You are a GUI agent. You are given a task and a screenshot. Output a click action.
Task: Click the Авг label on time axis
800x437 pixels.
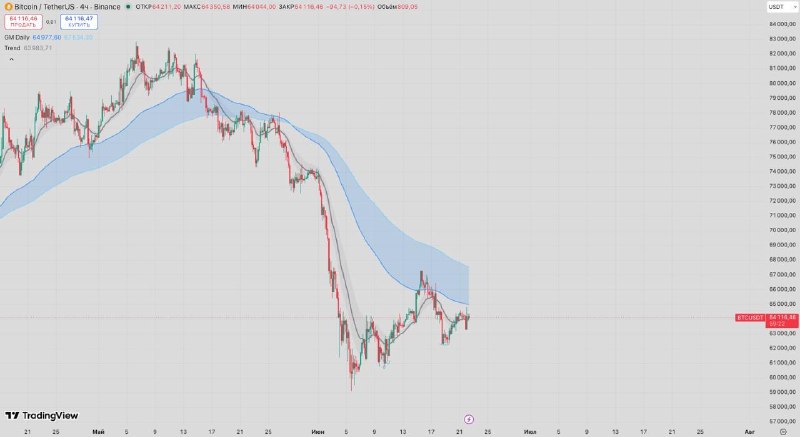[x=749, y=432]
